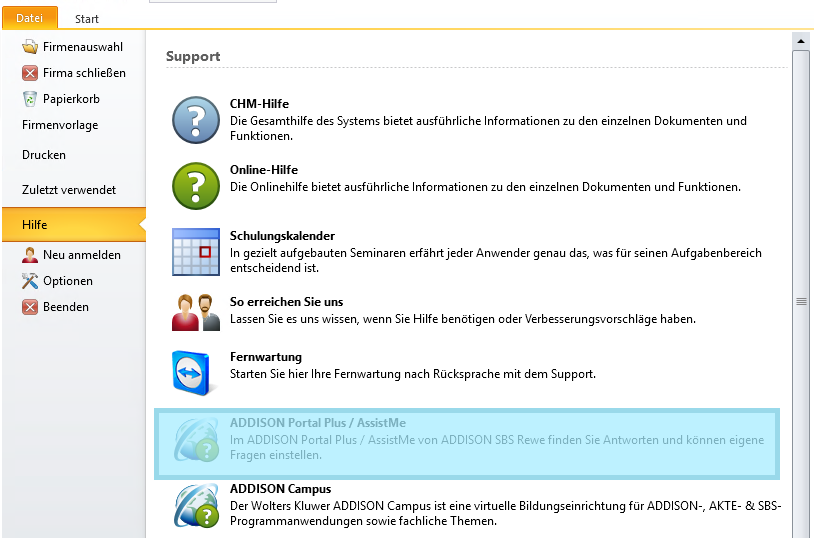Click text 'In gezielt aufgebauten Seminaren'
The width and height of the screenshot is (814, 538).
pos(318,253)
